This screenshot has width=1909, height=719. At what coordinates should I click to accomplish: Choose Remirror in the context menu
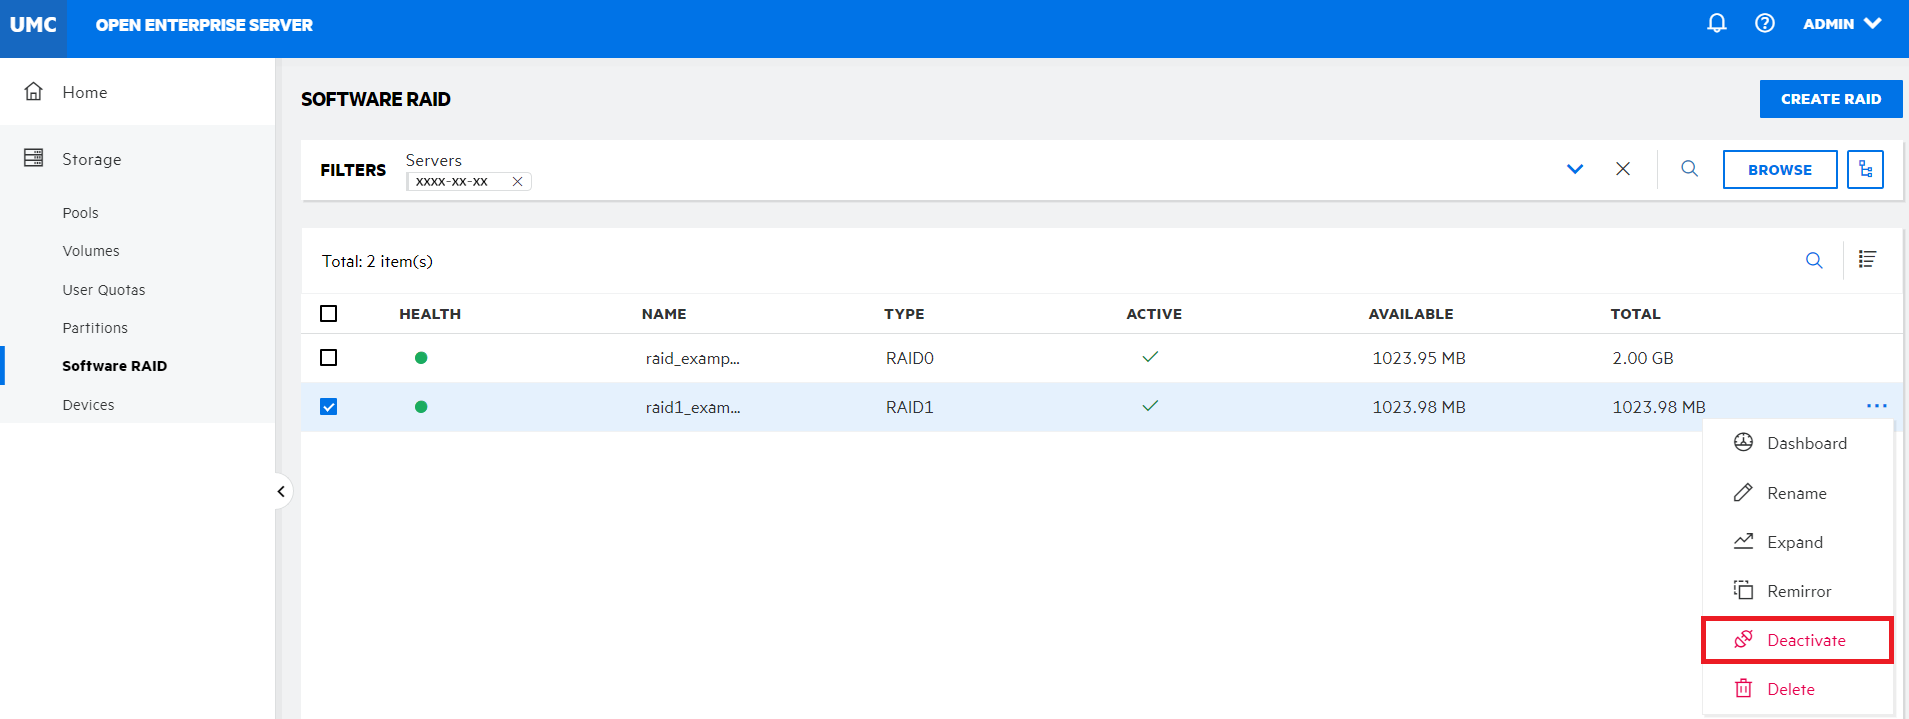1798,591
